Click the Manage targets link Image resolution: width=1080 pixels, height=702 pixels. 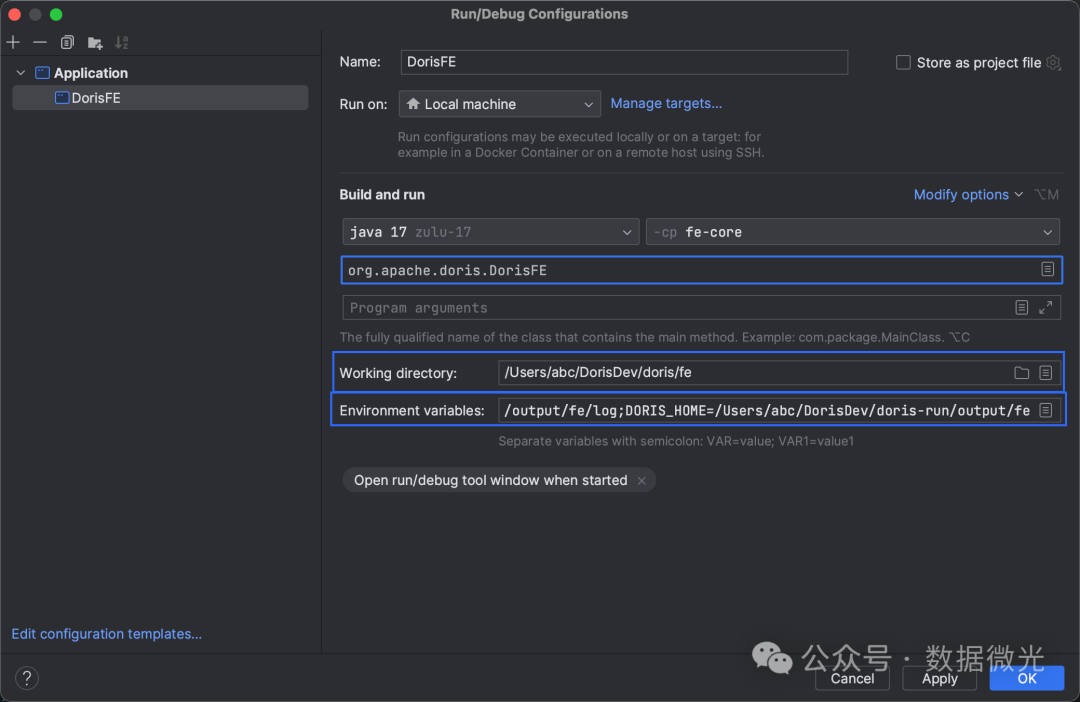[x=666, y=103]
